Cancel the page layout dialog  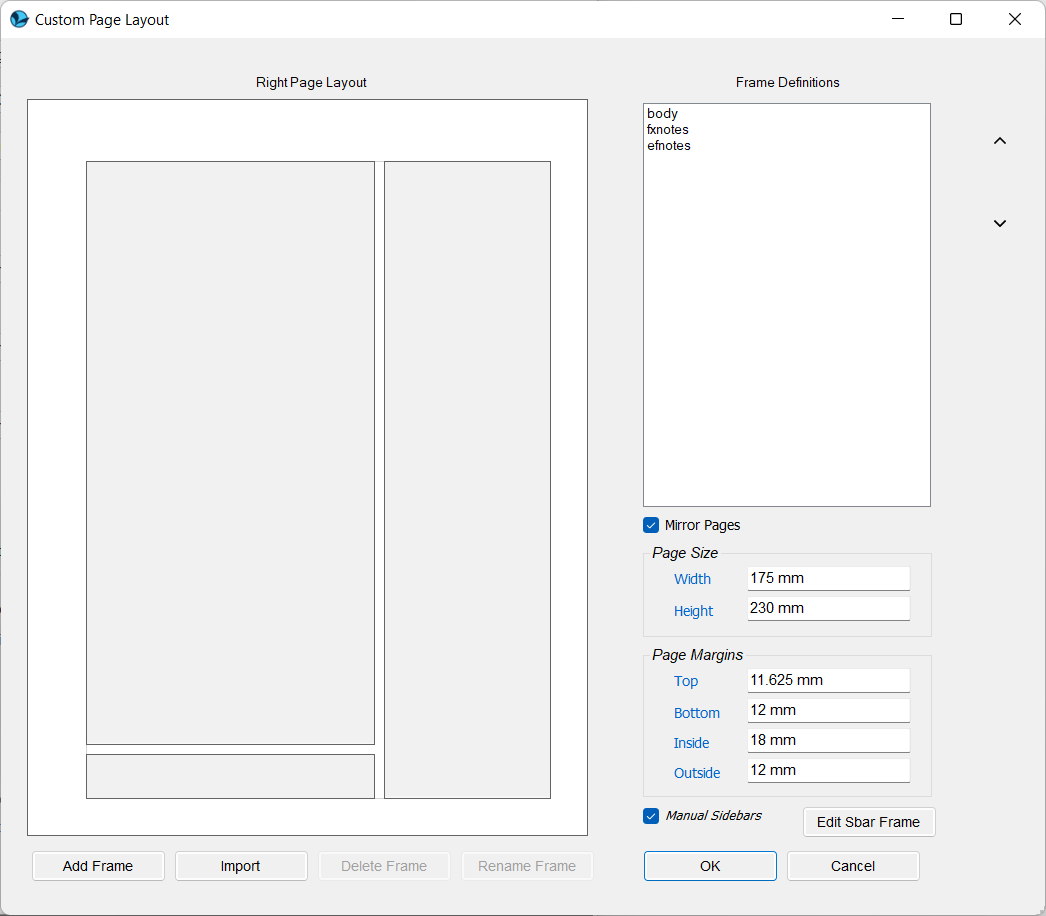853,866
